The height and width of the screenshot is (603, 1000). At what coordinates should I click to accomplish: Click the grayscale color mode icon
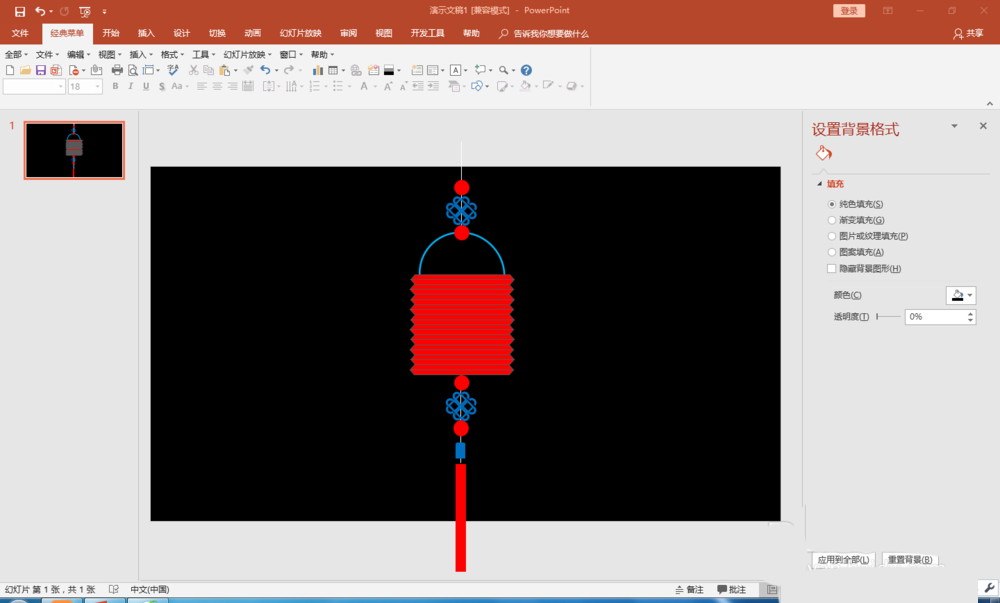389,70
